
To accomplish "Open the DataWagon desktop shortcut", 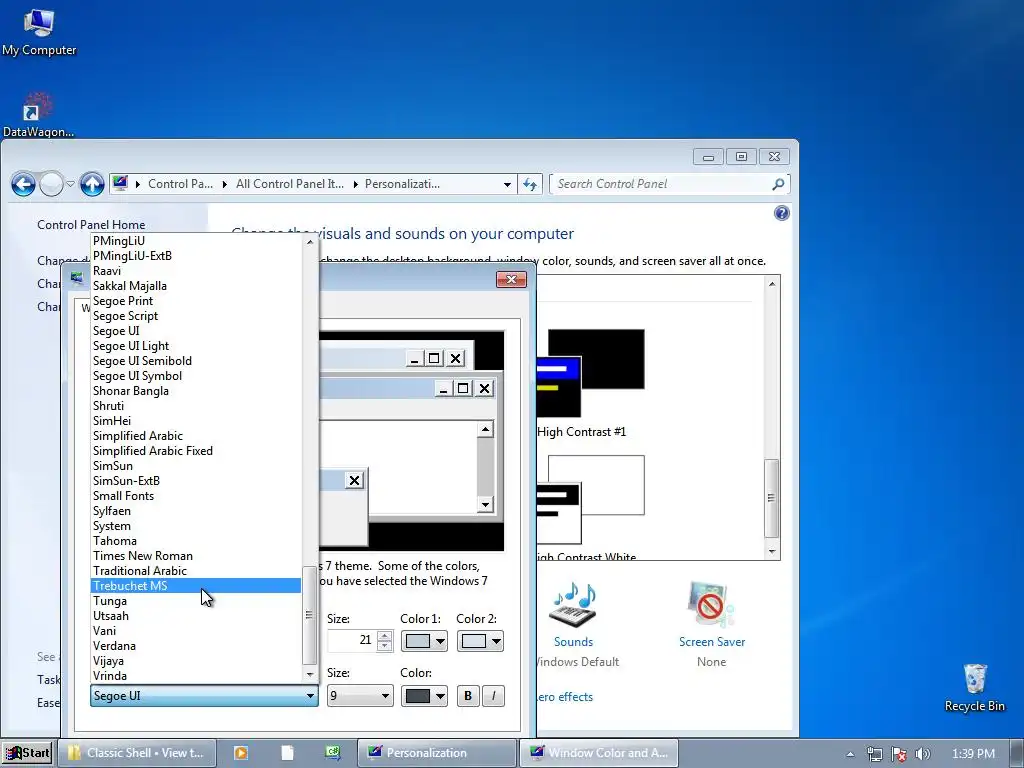I will (38, 115).
